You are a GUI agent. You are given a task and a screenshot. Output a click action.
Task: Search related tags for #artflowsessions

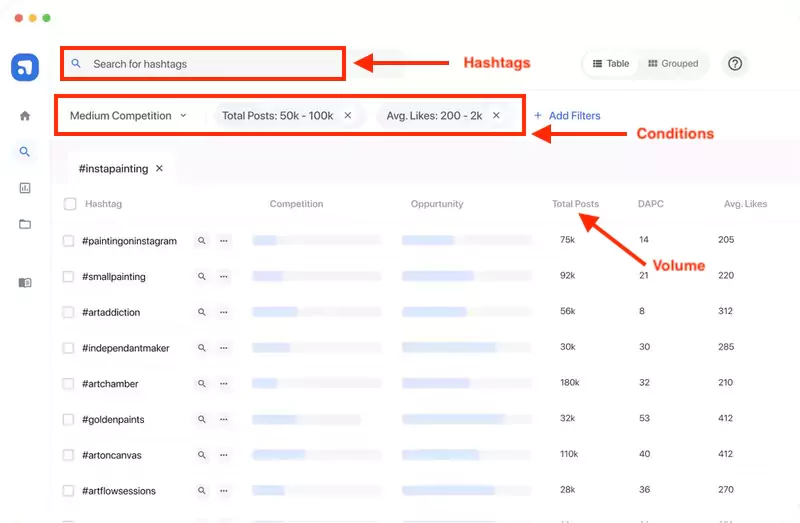click(202, 491)
